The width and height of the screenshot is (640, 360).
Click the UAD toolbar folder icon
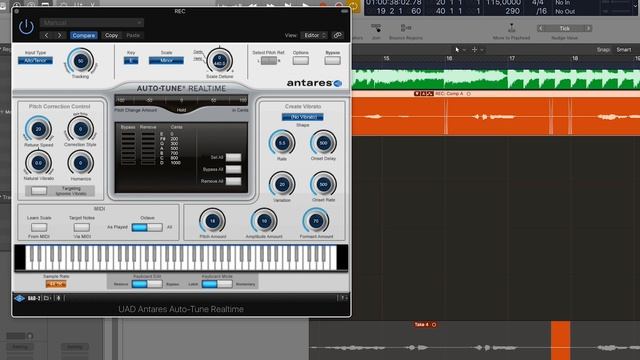(x=46, y=298)
